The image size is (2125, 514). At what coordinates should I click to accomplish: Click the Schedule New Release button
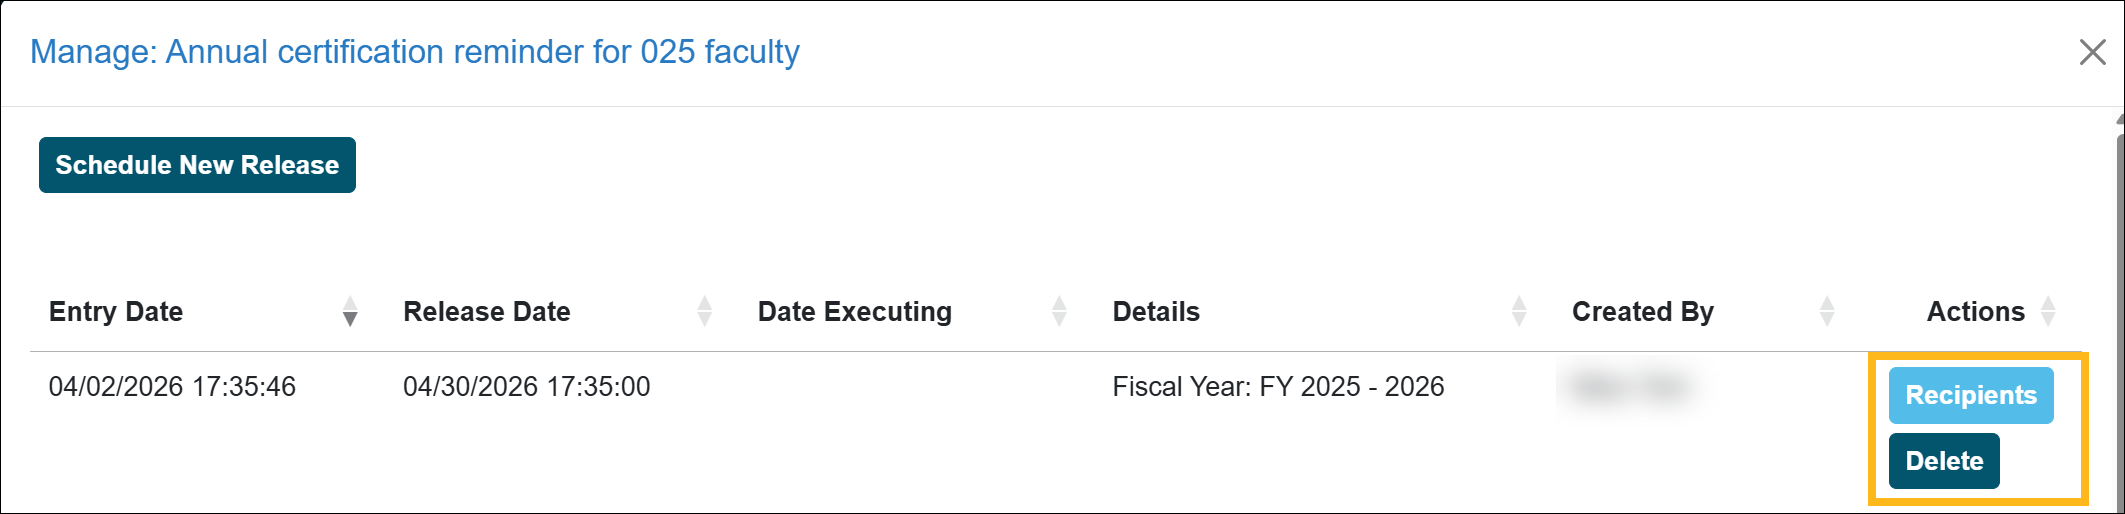click(197, 165)
